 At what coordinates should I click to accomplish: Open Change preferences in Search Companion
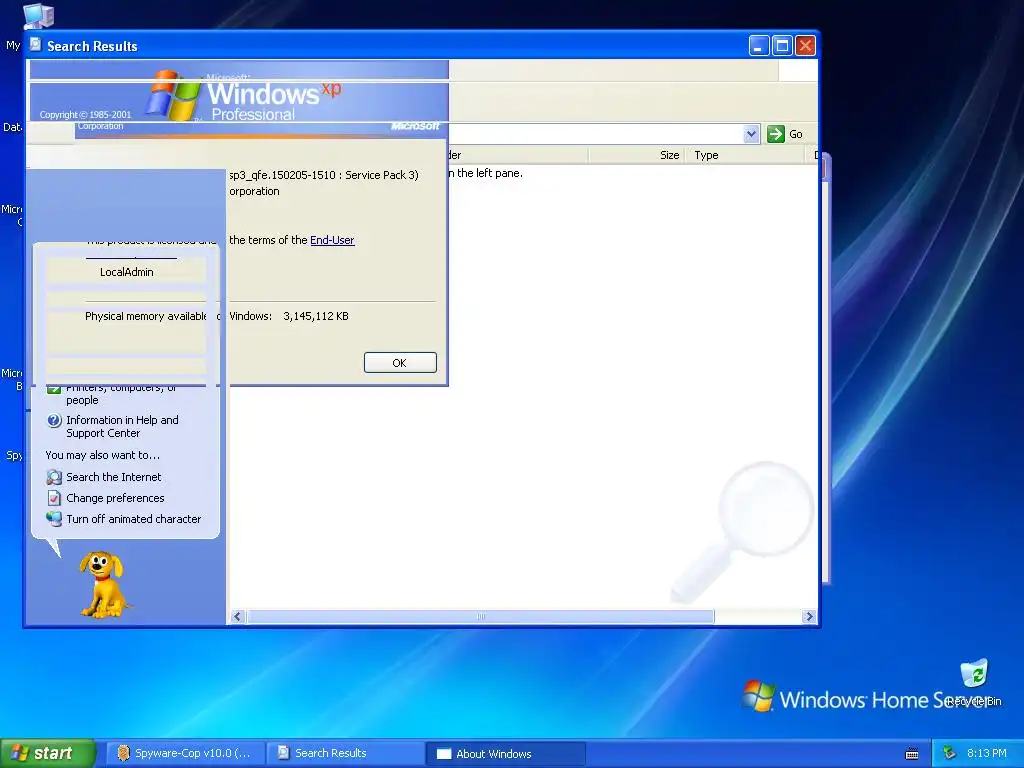pos(115,498)
